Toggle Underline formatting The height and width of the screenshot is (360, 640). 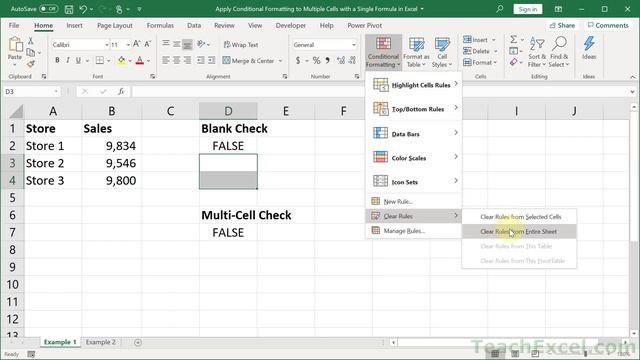click(x=78, y=60)
